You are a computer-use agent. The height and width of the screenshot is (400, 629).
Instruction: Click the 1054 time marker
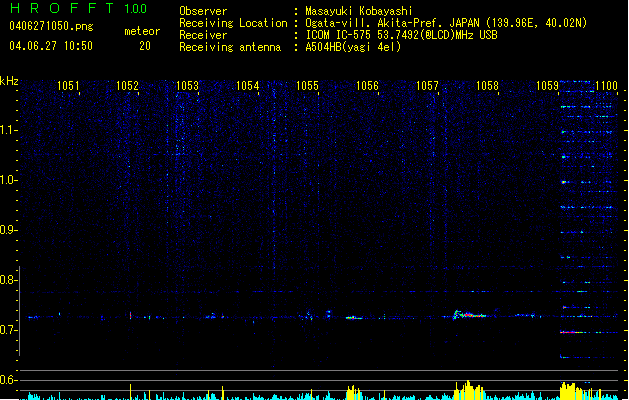click(x=248, y=86)
